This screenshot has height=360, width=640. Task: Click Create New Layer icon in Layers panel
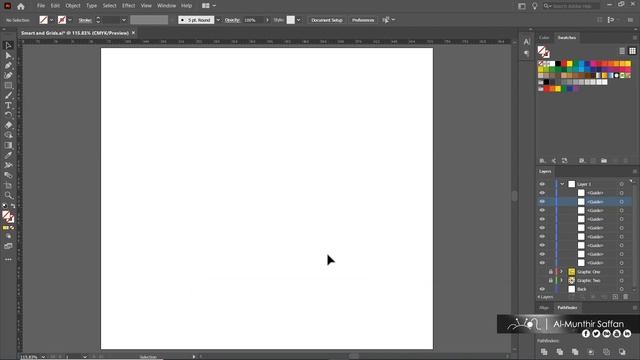615,297
